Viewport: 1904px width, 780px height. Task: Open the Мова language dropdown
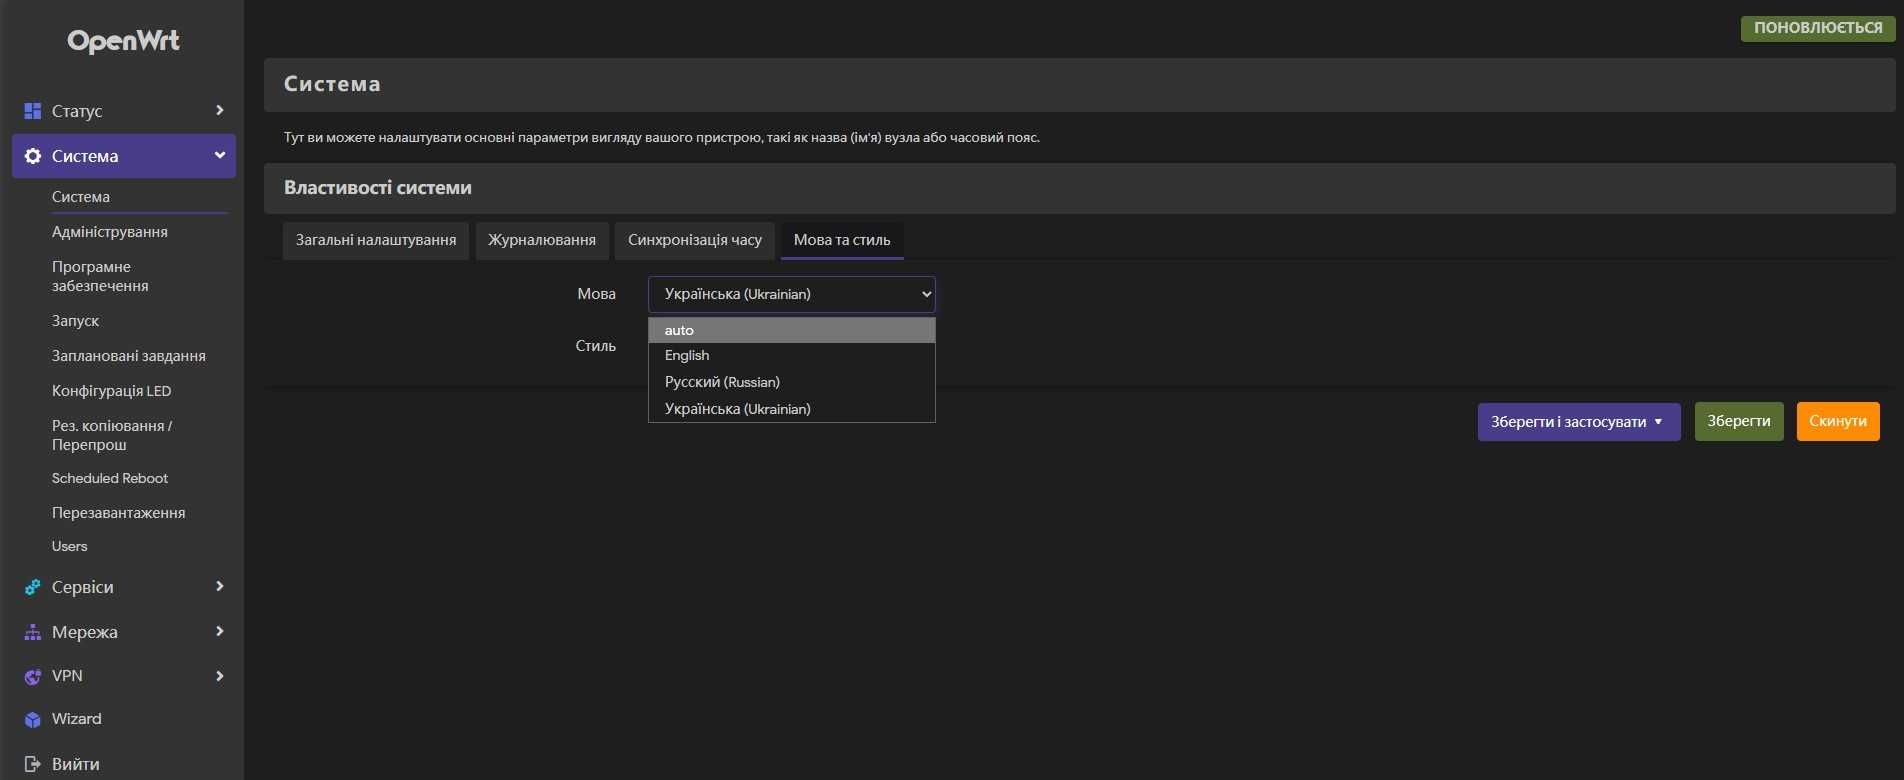(x=792, y=294)
